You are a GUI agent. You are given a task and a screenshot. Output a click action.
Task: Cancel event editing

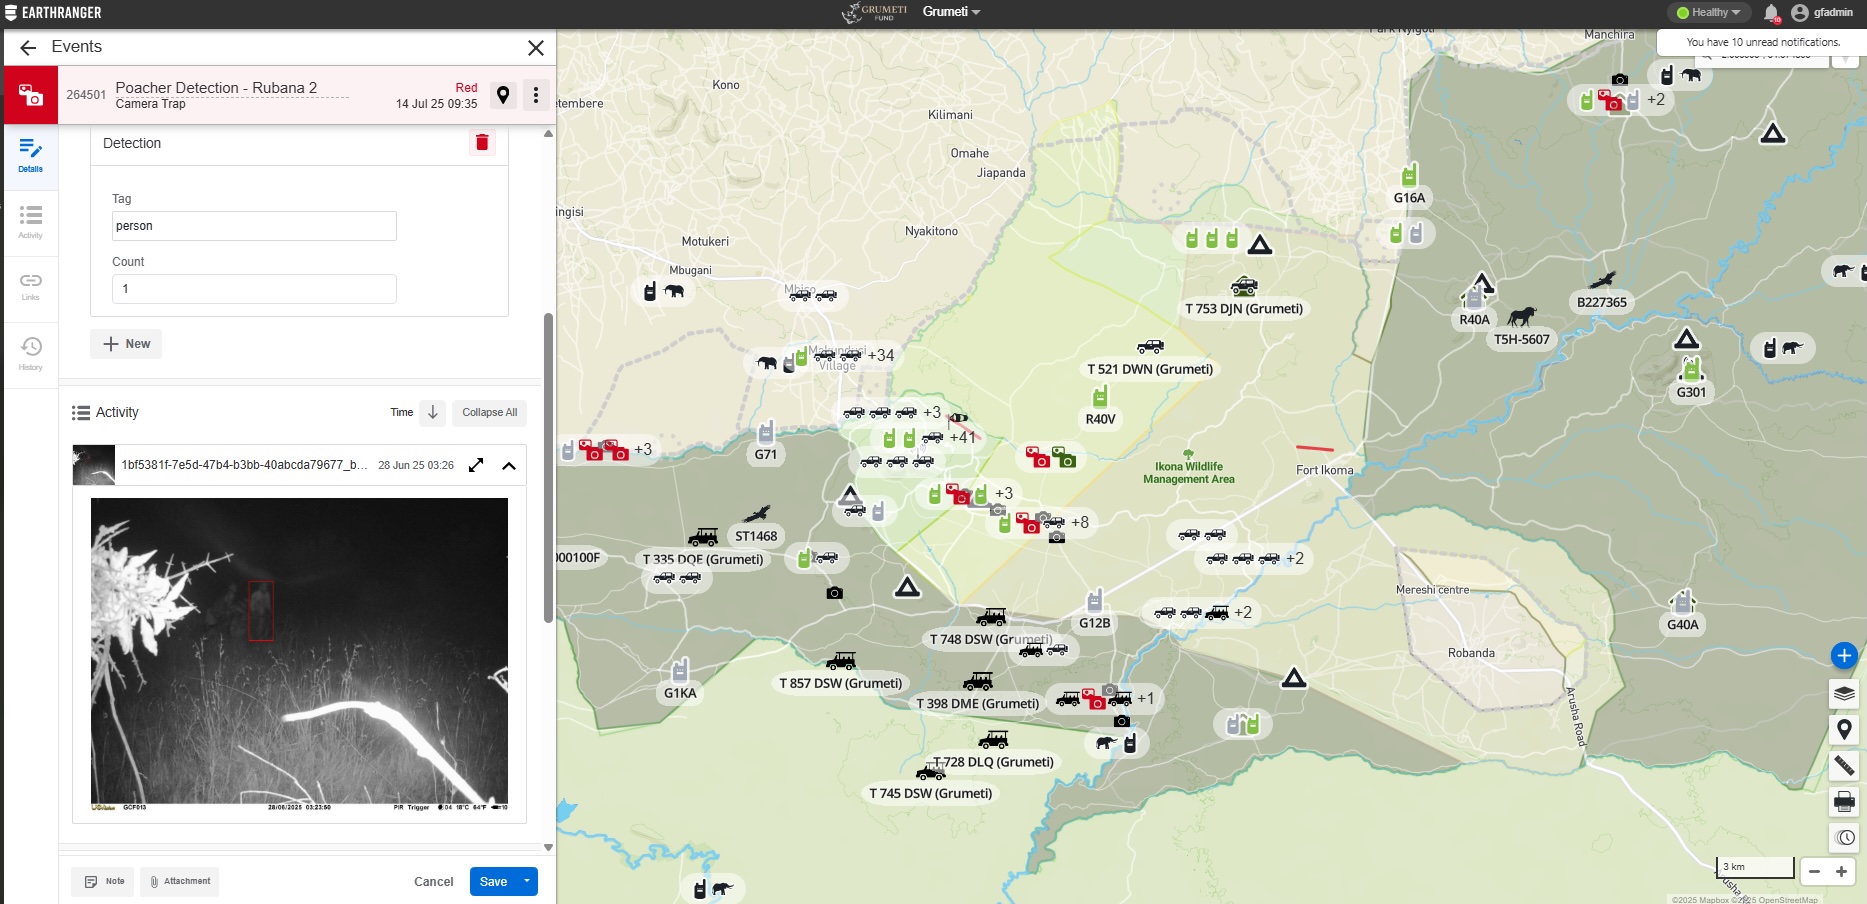point(433,881)
